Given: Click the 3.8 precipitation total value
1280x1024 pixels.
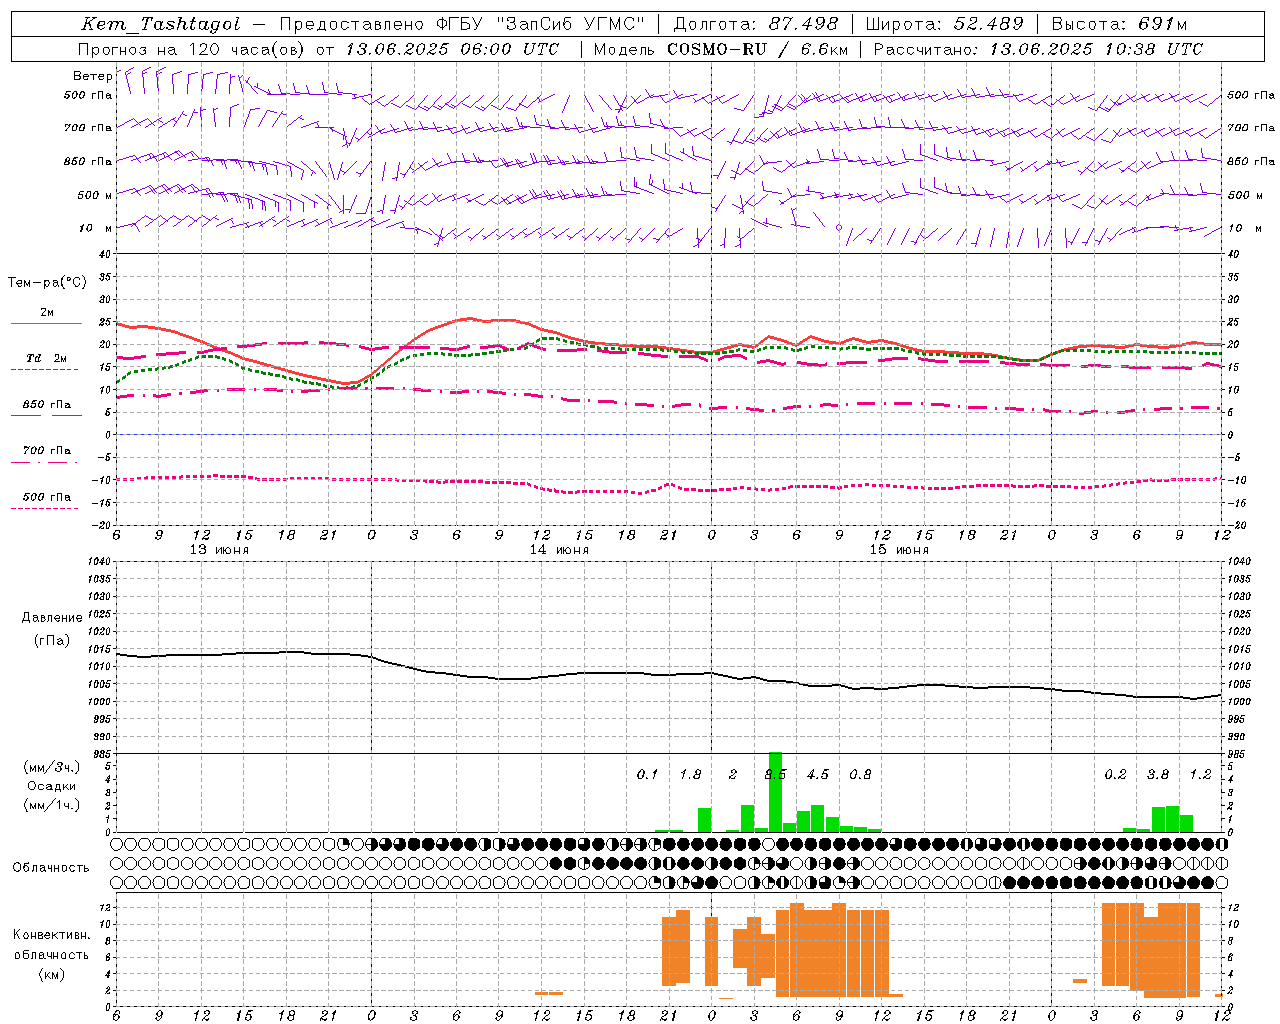Looking at the screenshot, I should [x=1158, y=774].
